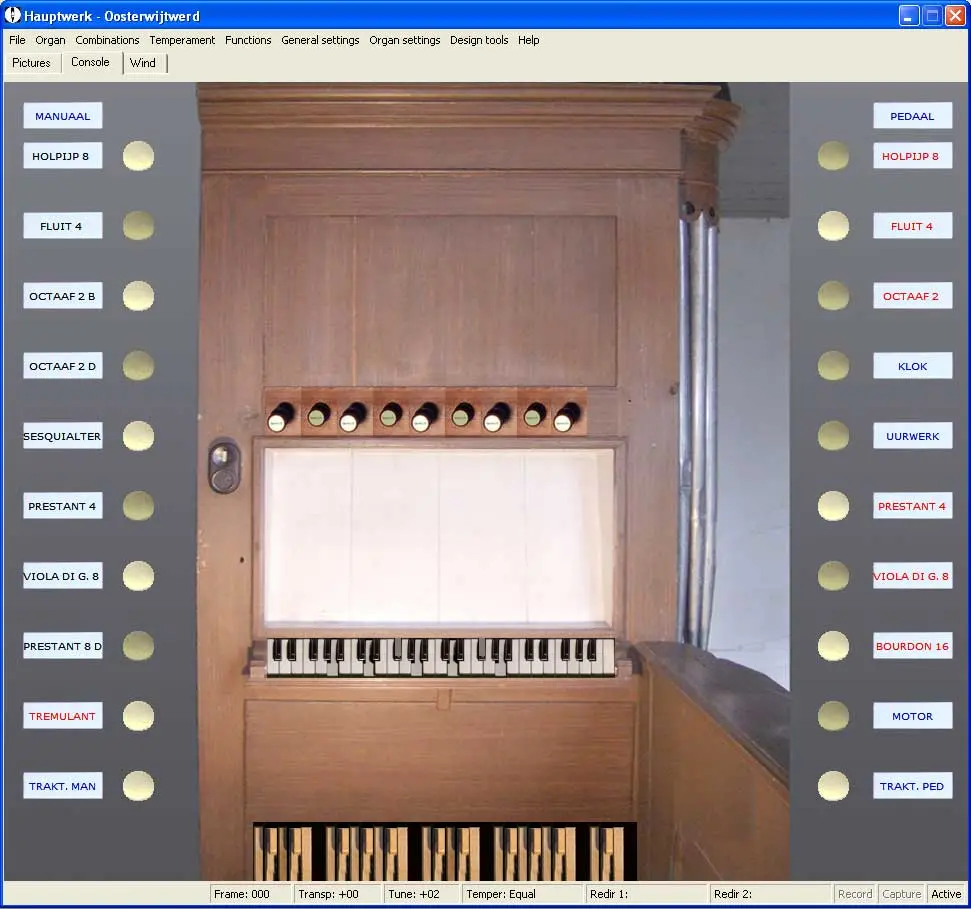The image size is (971, 909).
Task: Click the door lock on the organ case
Action: point(224,466)
